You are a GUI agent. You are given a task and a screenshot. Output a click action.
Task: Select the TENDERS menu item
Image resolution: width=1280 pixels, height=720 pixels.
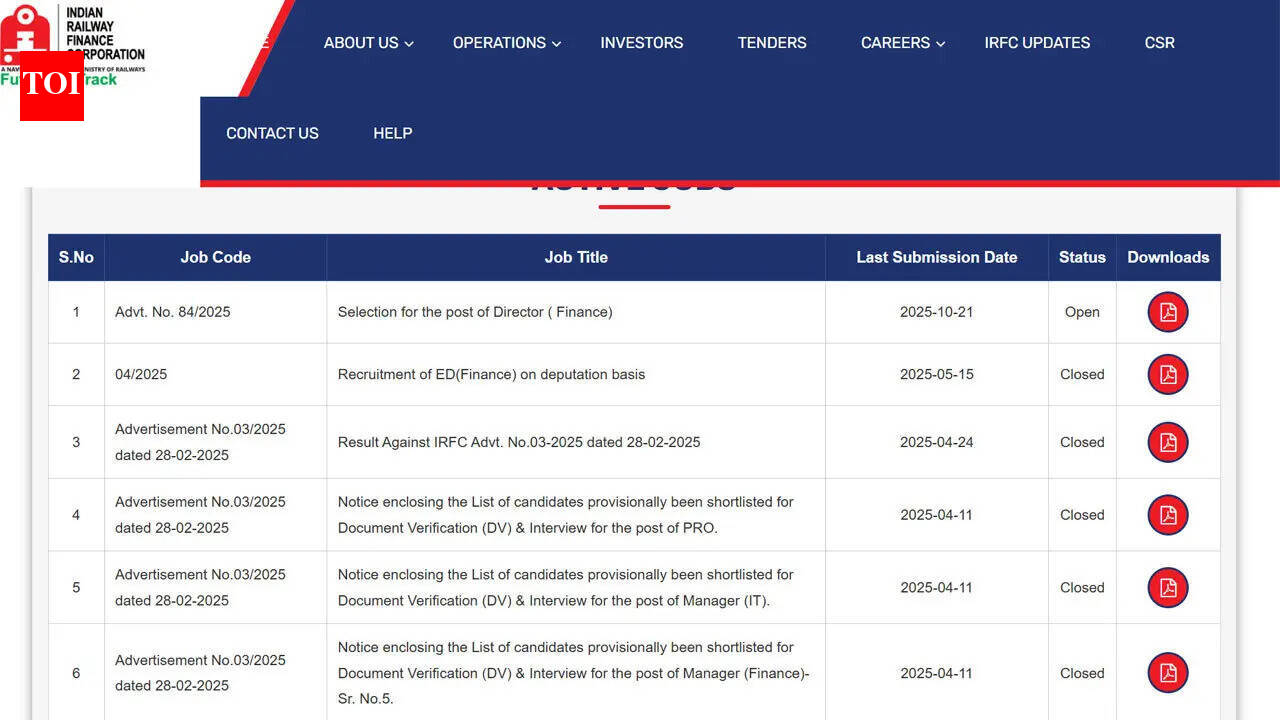[x=771, y=43]
